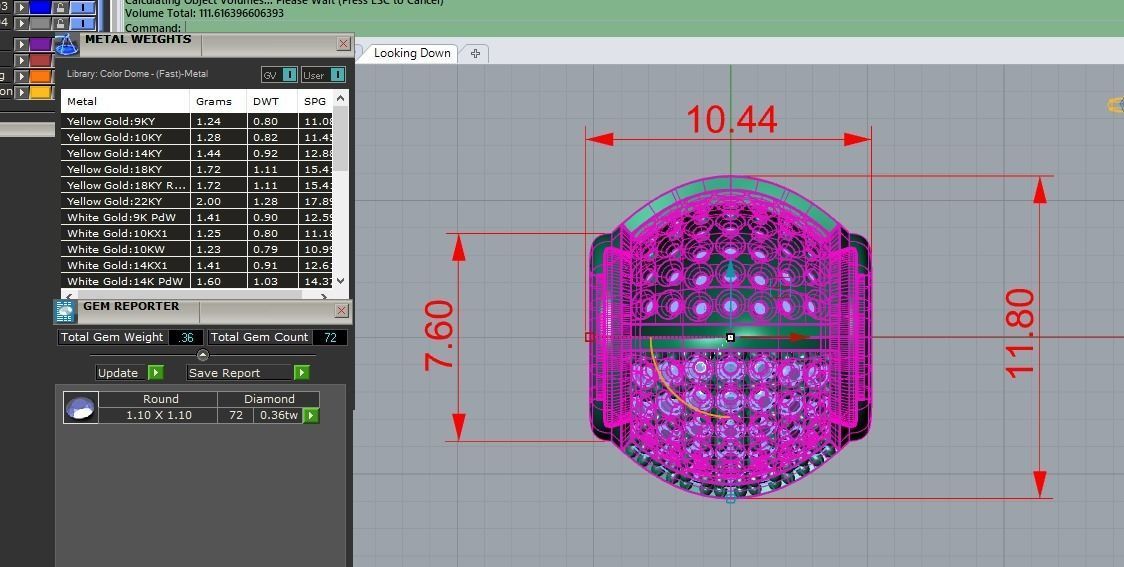This screenshot has height=567, width=1124.
Task: Click the purple layer color swatch
Action: [x=40, y=44]
